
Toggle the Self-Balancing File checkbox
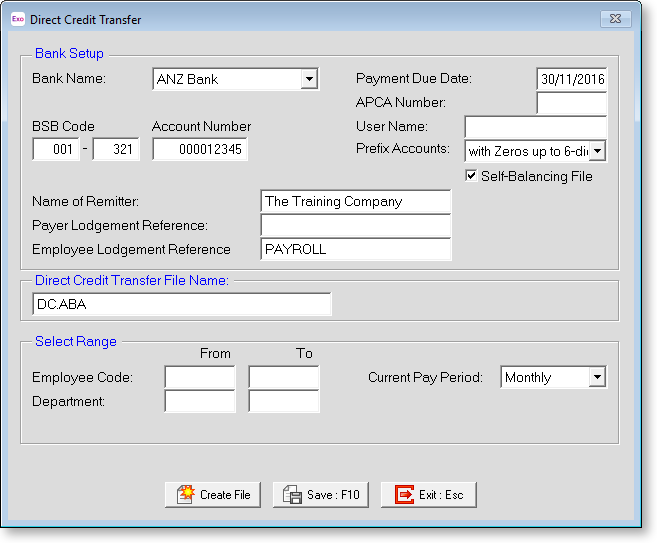click(472, 176)
